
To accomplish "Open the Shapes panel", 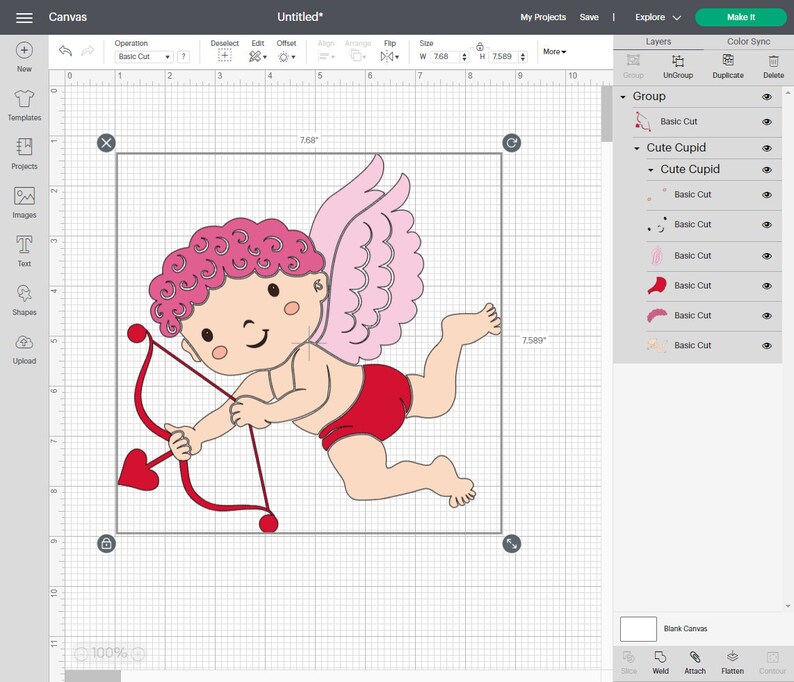I will pos(24,300).
